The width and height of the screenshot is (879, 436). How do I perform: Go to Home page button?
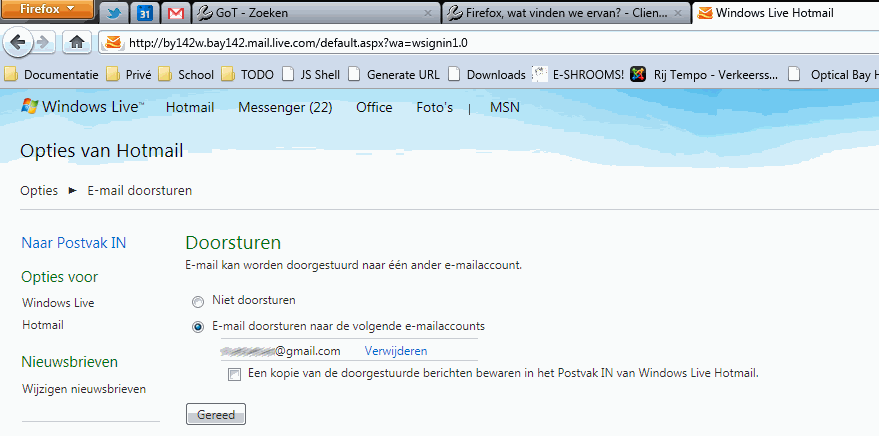[x=77, y=43]
